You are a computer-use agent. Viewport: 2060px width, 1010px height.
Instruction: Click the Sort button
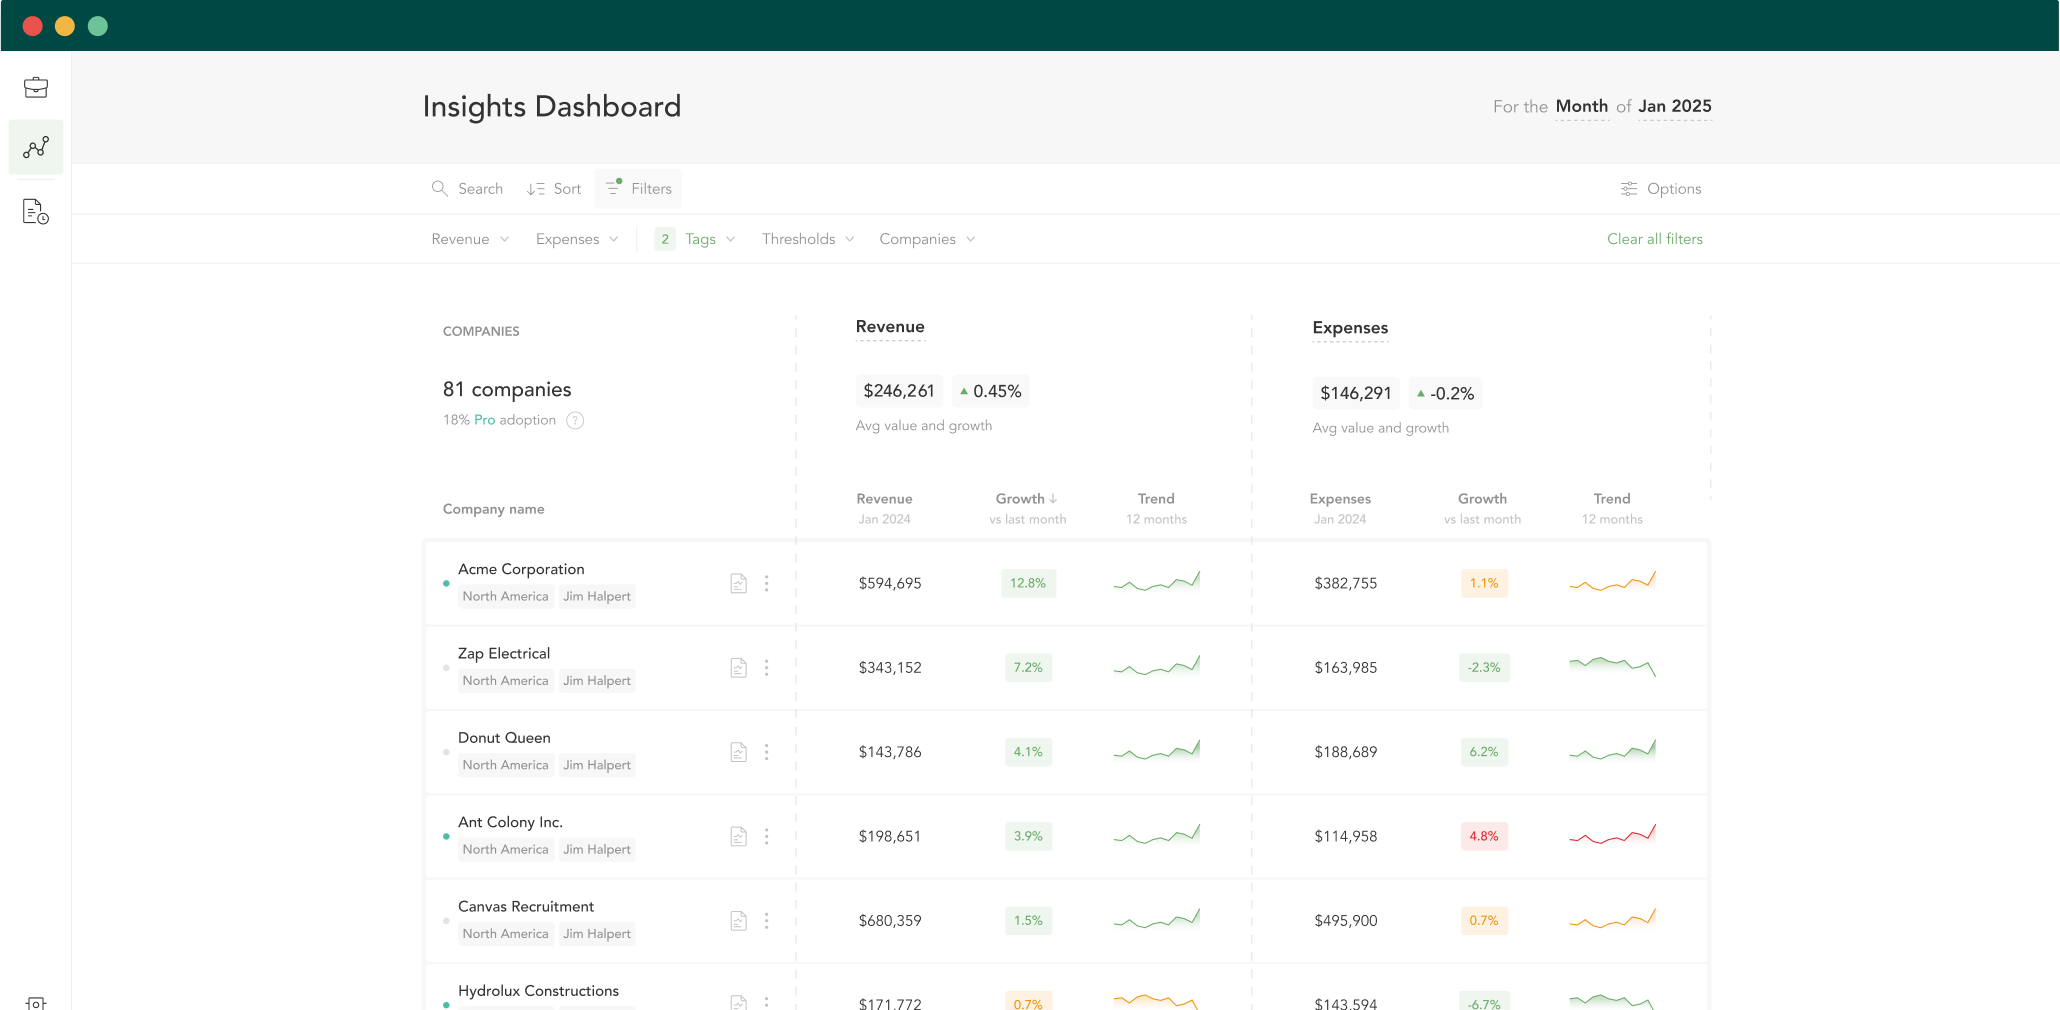[554, 189]
